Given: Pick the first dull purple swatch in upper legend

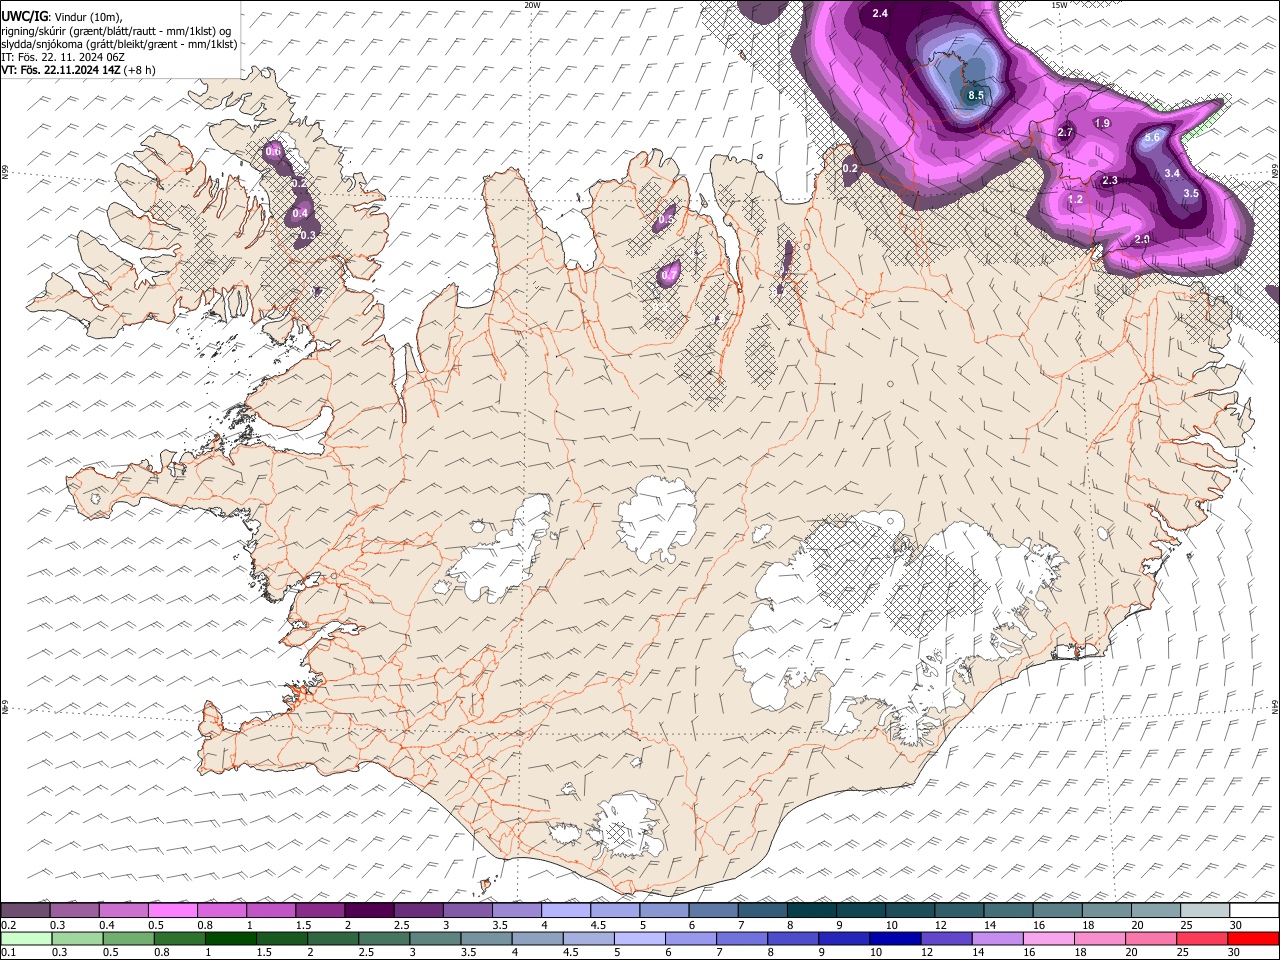Looking at the screenshot, I should point(26,911).
